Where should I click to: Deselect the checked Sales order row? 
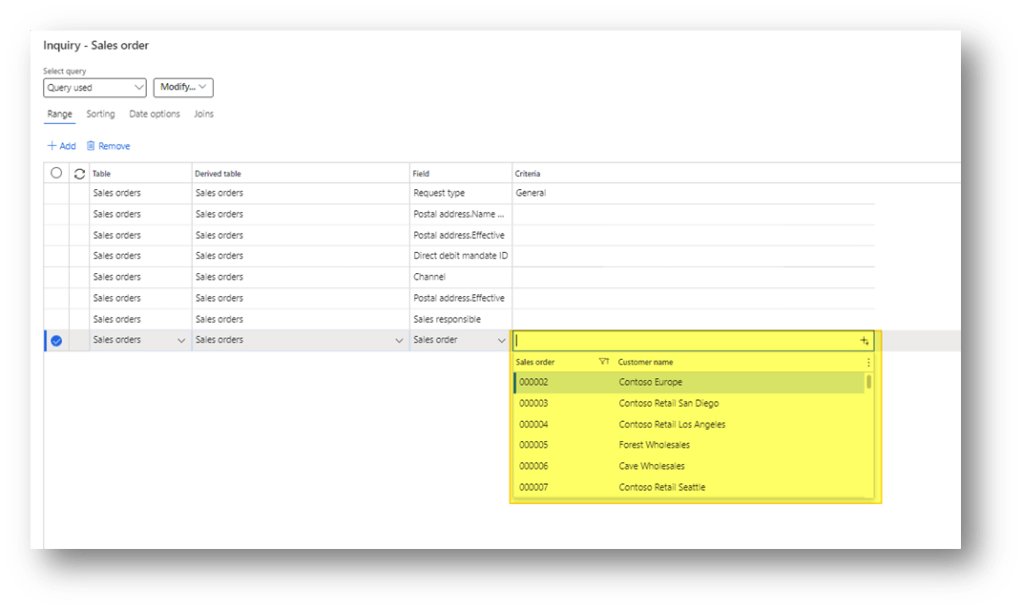point(56,341)
